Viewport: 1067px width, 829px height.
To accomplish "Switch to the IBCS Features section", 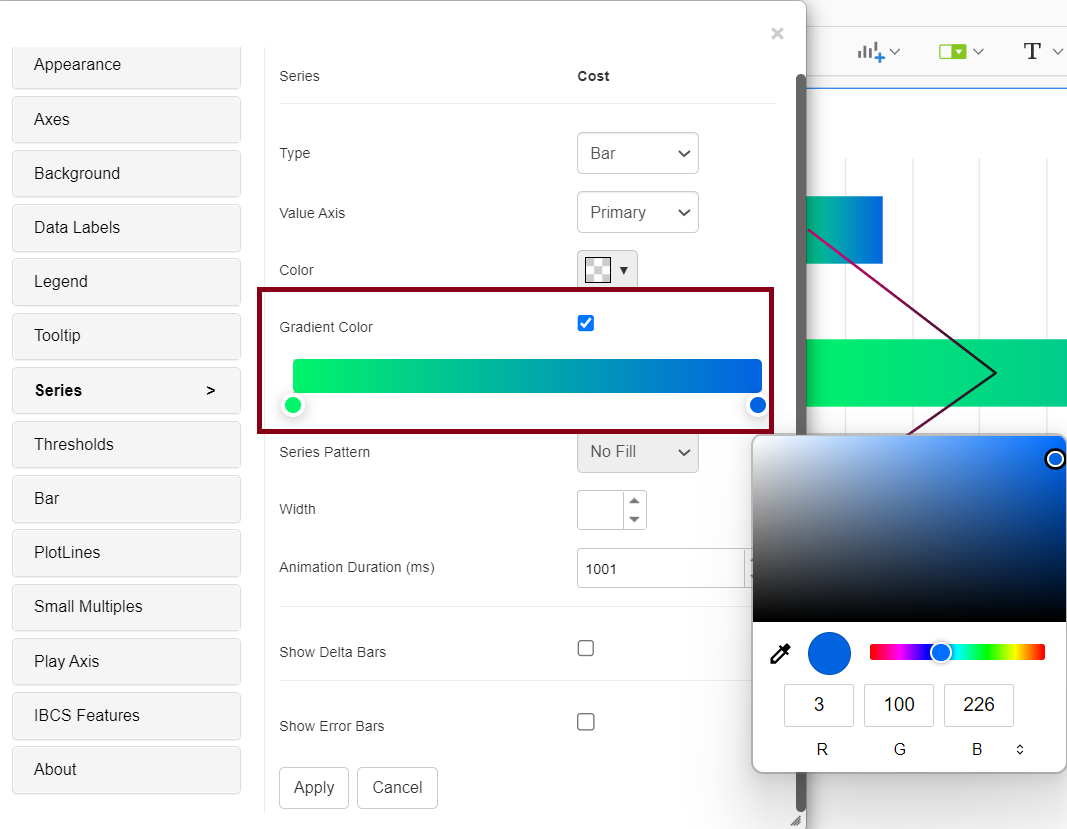I will coord(126,715).
